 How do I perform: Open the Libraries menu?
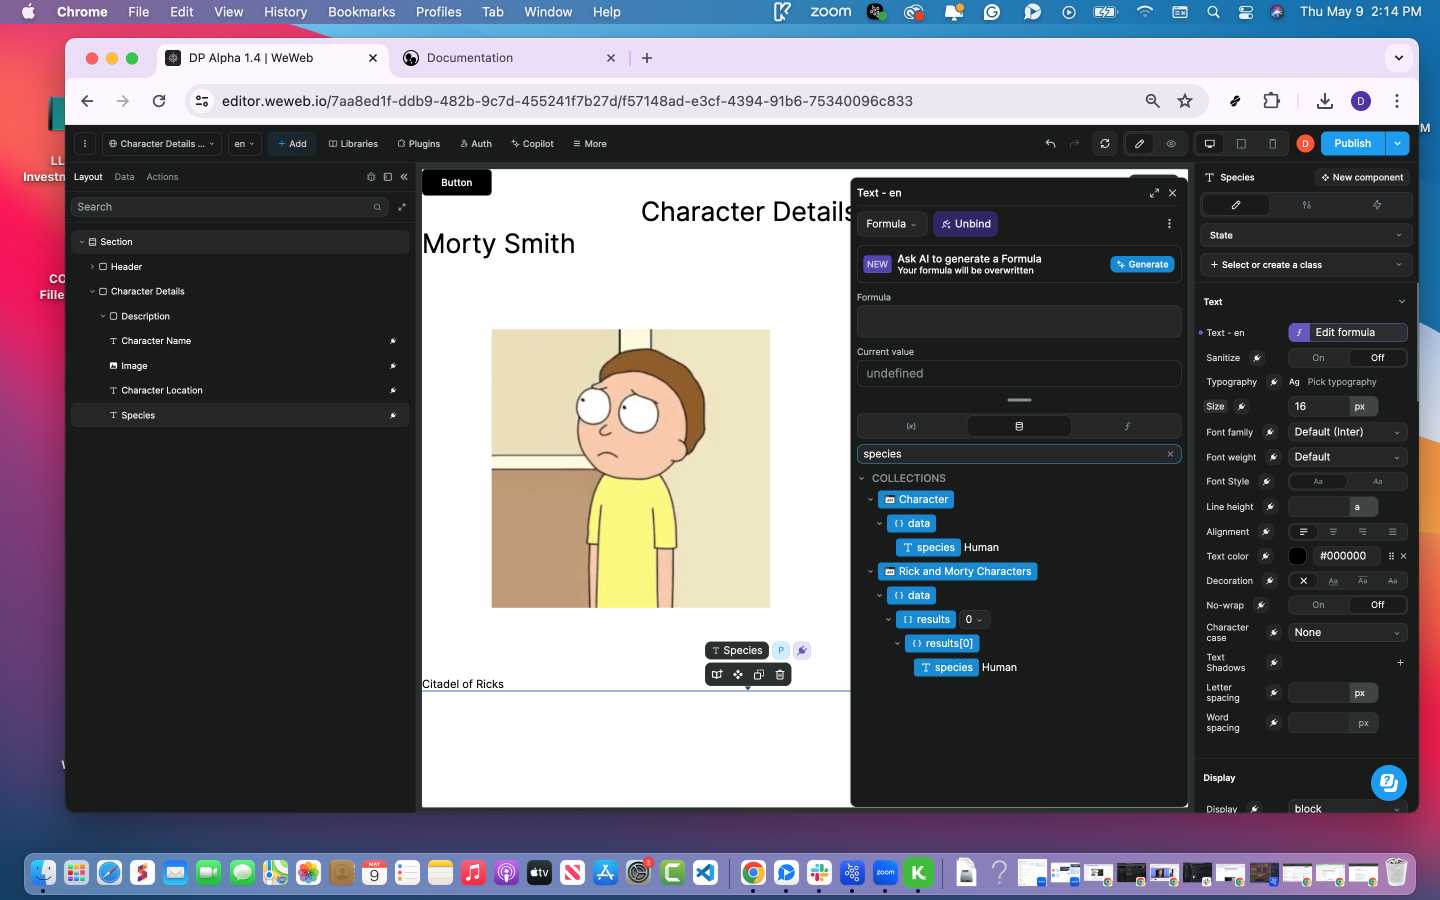[353, 144]
